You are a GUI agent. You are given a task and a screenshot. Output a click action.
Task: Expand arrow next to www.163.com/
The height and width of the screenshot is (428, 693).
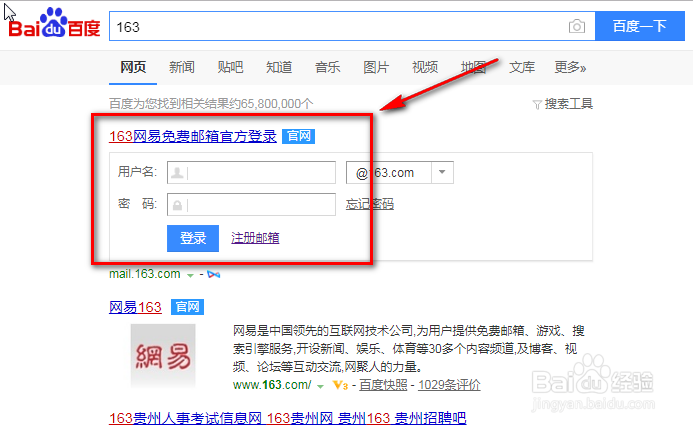[x=320, y=386]
